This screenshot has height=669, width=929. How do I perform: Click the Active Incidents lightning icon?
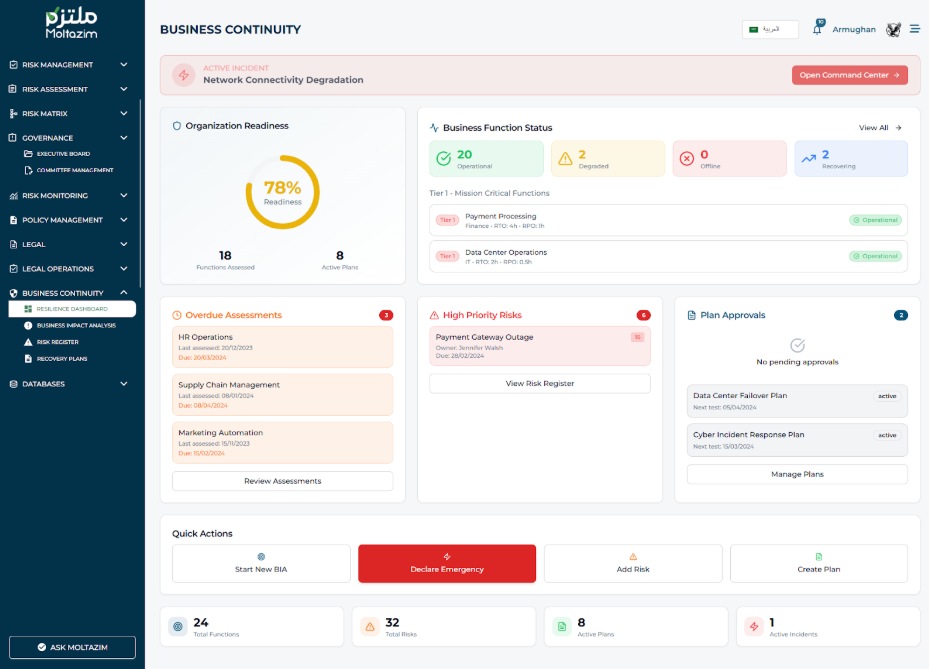[x=753, y=626]
